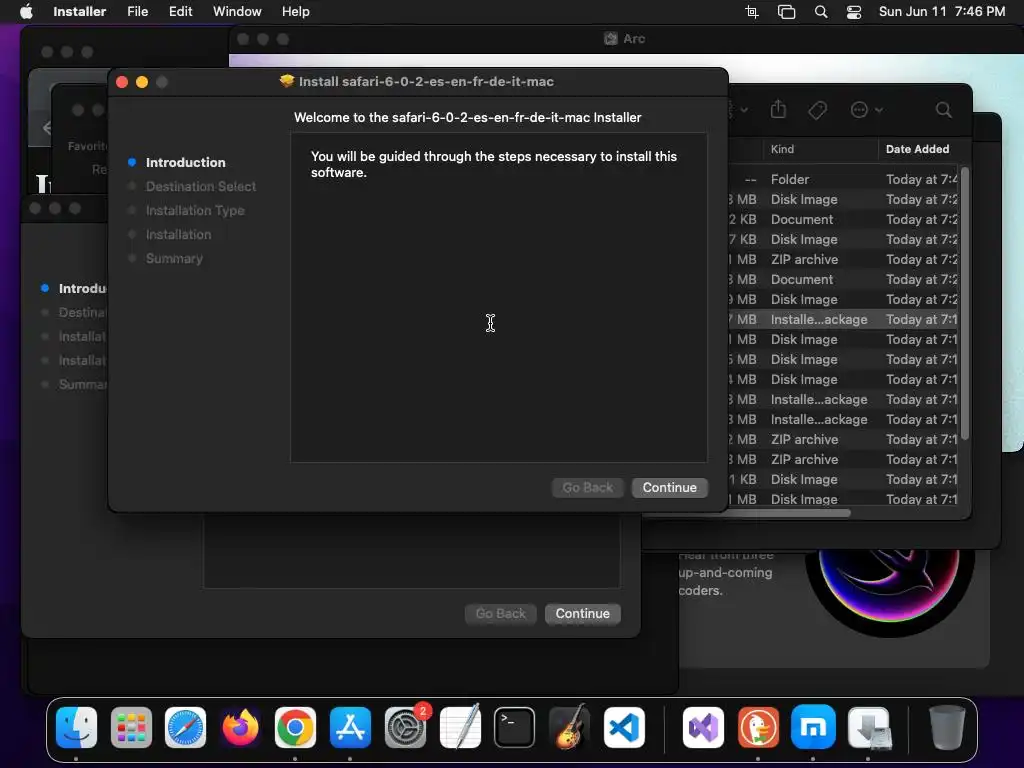Click the Finder window search icon
The height and width of the screenshot is (768, 1024).
coord(943,110)
